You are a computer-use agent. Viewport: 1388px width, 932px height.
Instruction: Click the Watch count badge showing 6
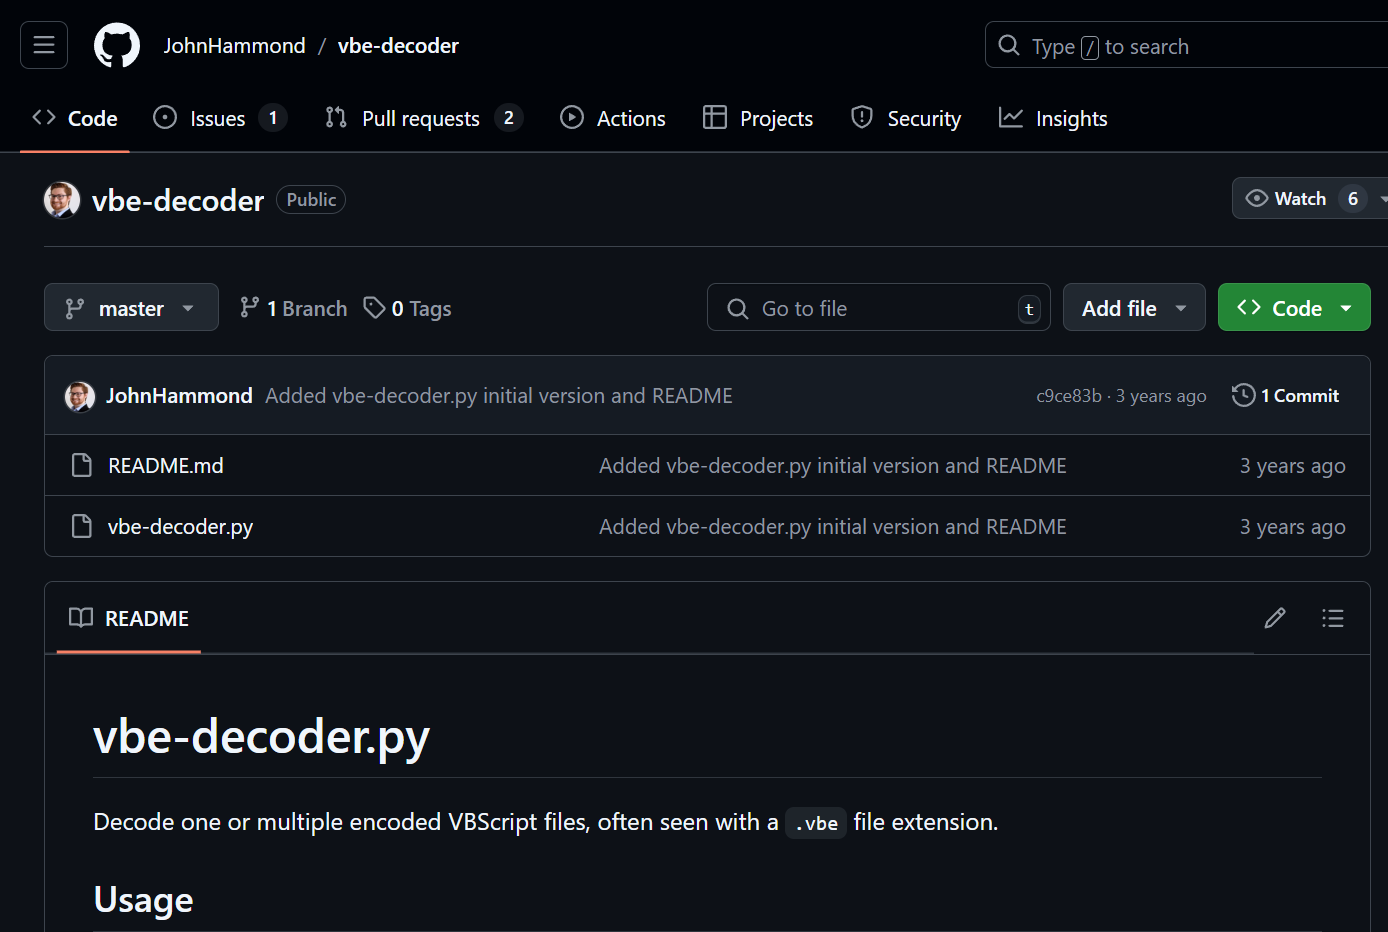click(1353, 199)
